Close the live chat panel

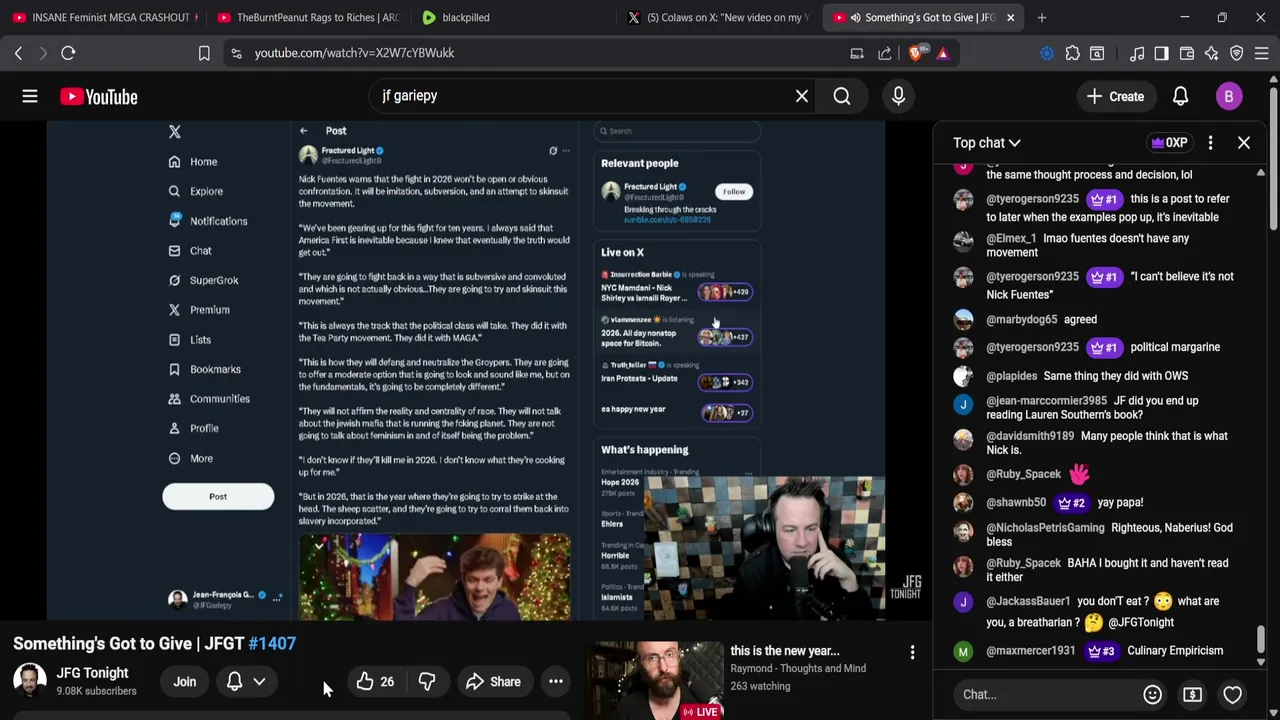click(x=1244, y=143)
